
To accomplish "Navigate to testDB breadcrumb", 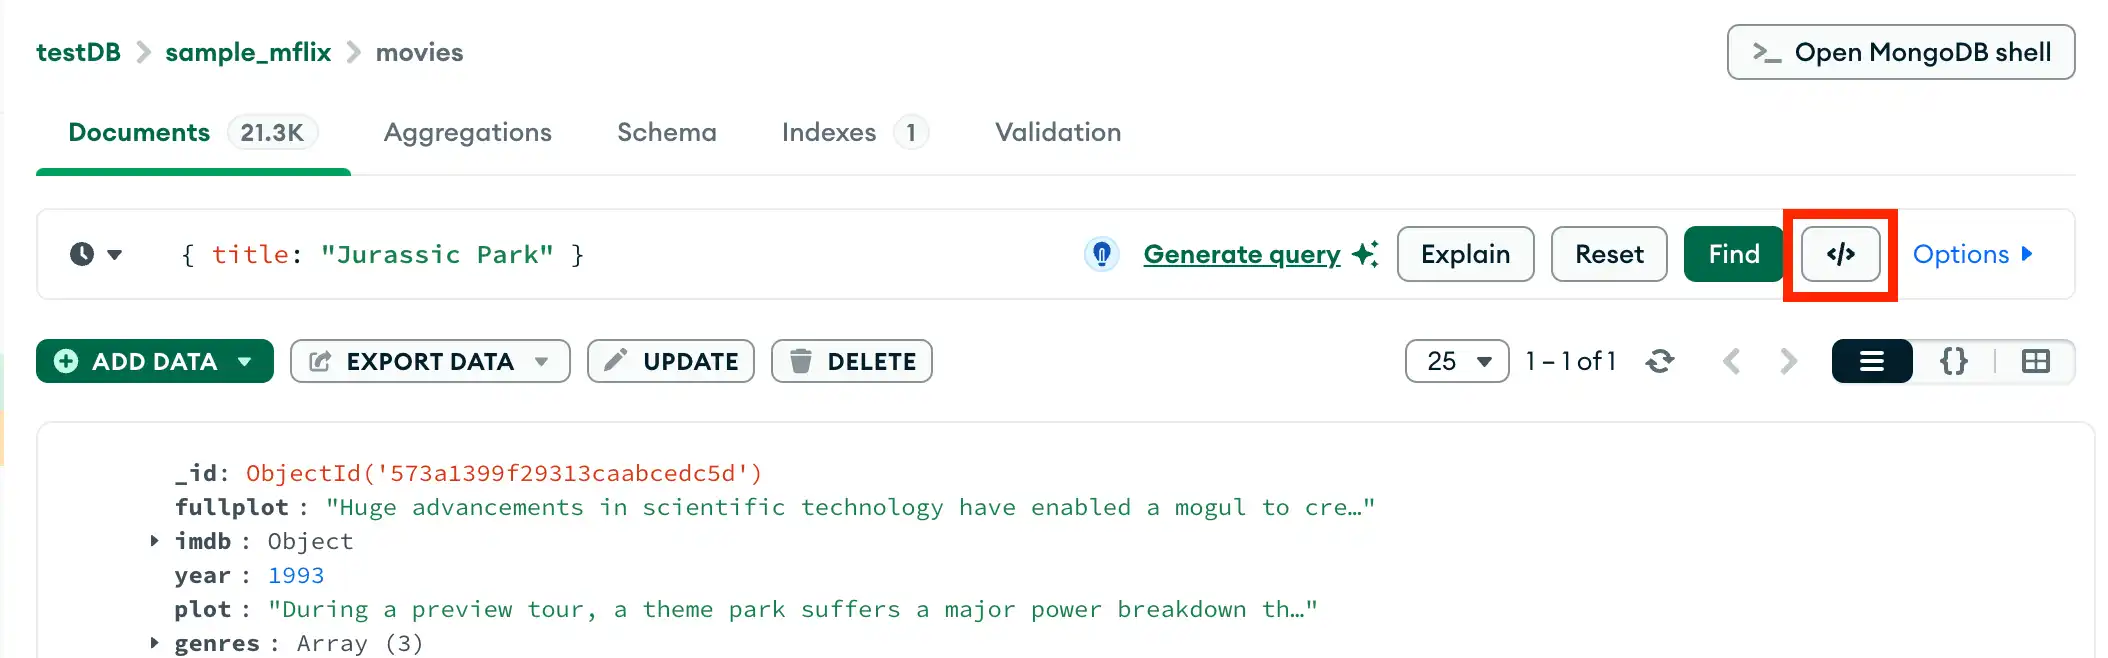I will (x=78, y=52).
